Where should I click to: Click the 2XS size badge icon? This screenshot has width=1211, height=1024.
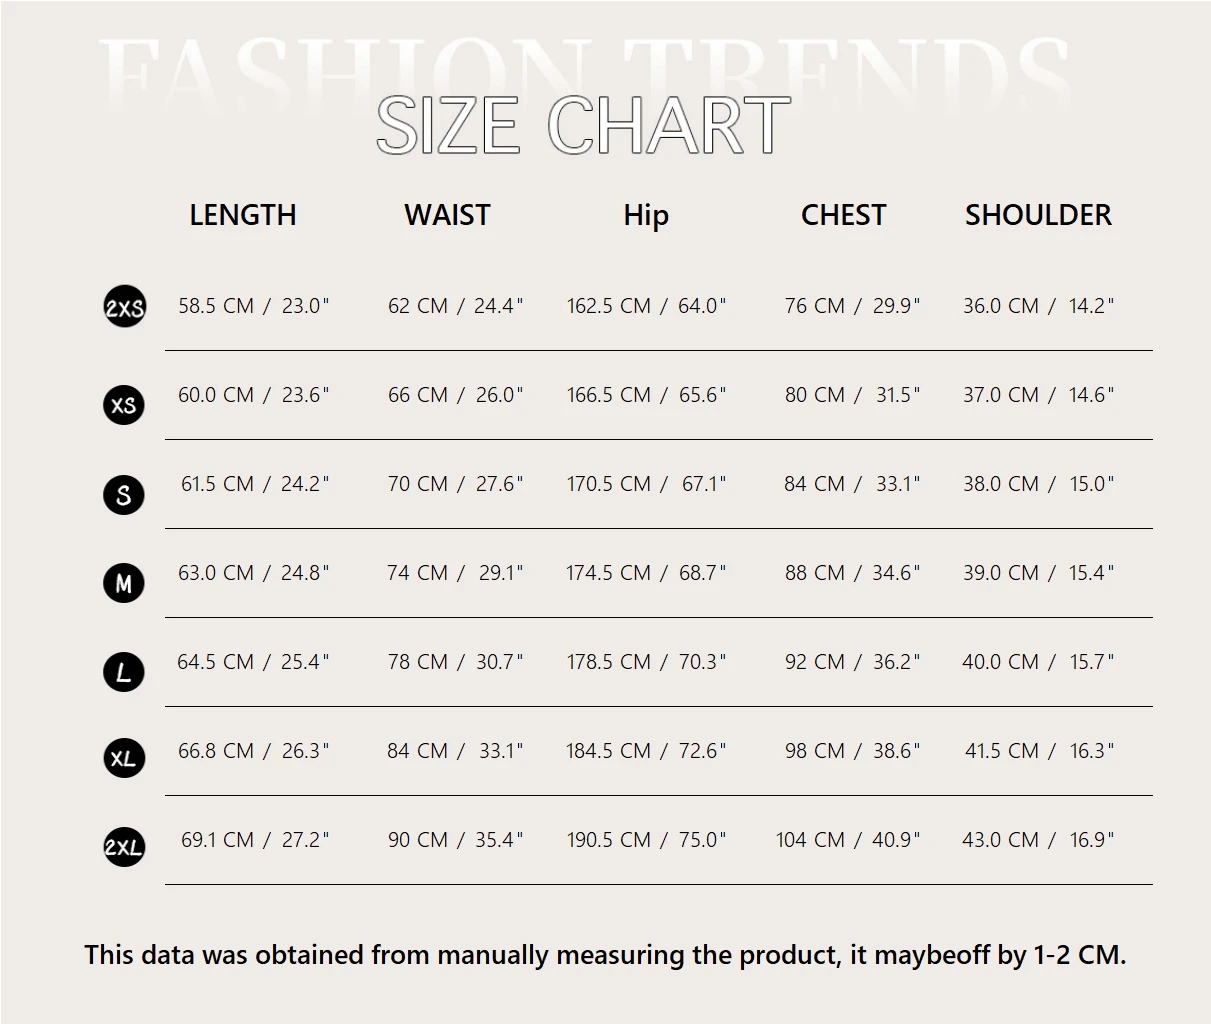coord(124,307)
